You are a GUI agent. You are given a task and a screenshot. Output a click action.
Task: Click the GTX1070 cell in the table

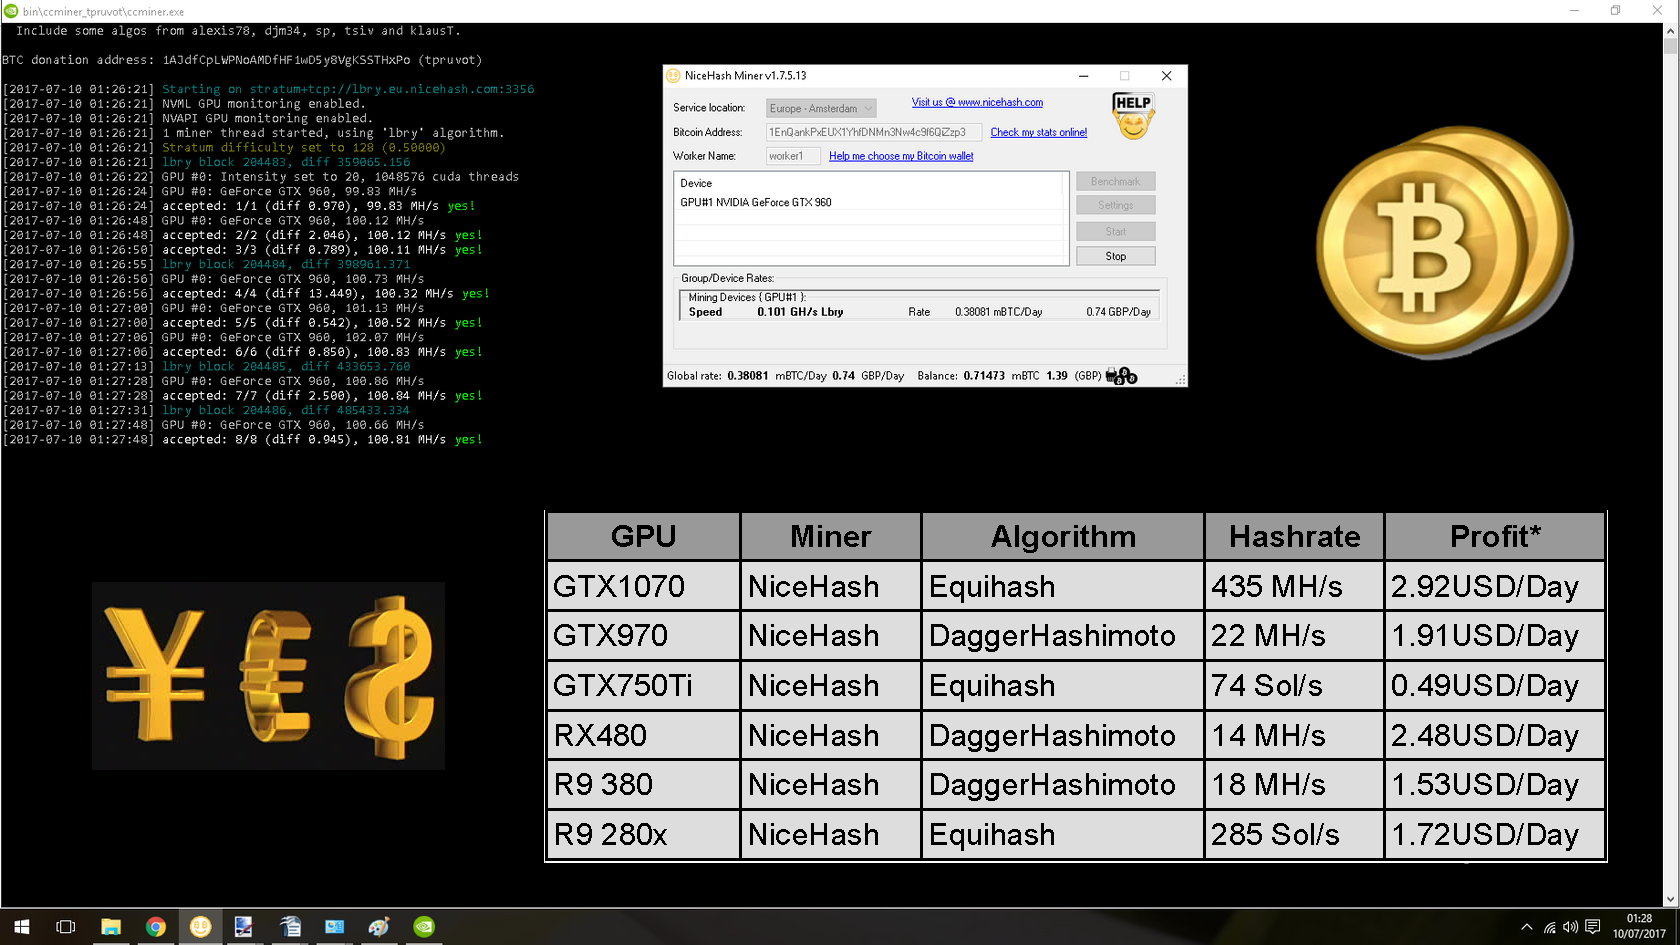click(643, 586)
